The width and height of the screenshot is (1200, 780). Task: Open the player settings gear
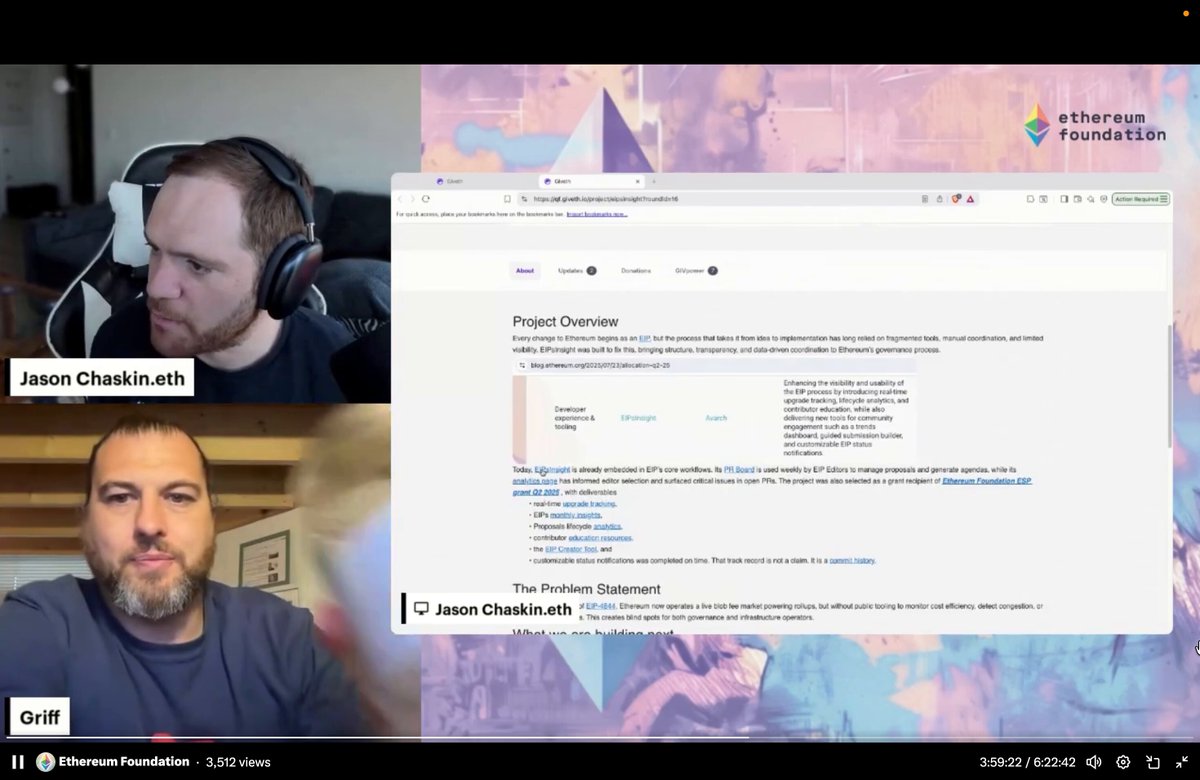(x=1123, y=762)
